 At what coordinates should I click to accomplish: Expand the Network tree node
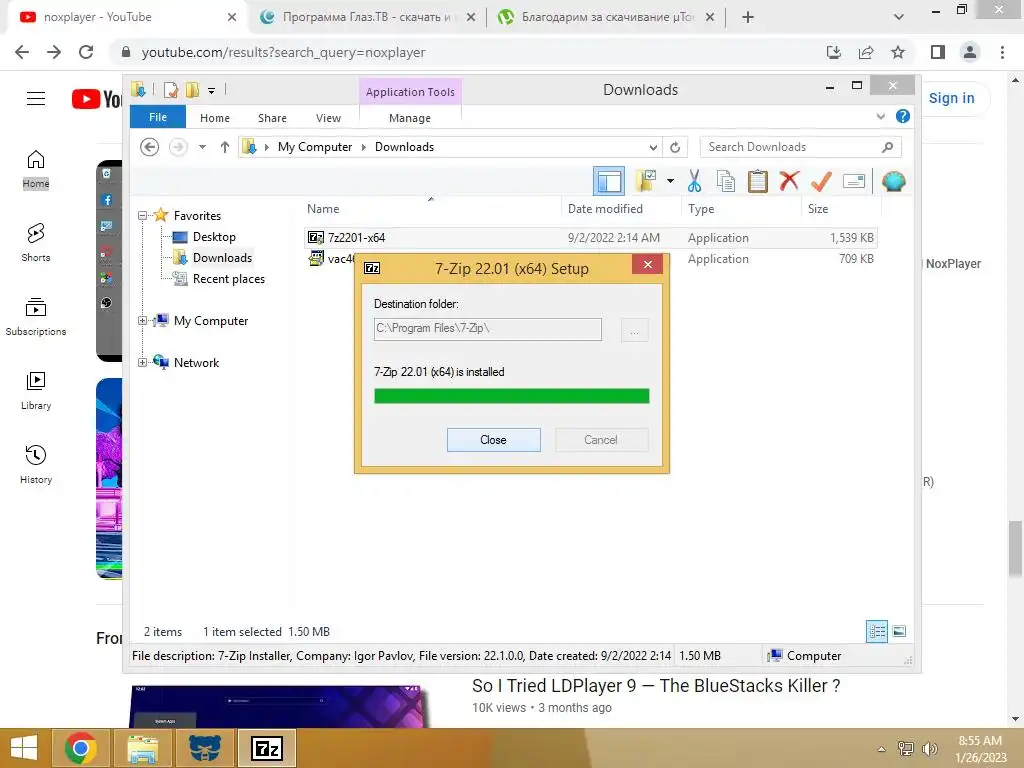tap(142, 362)
